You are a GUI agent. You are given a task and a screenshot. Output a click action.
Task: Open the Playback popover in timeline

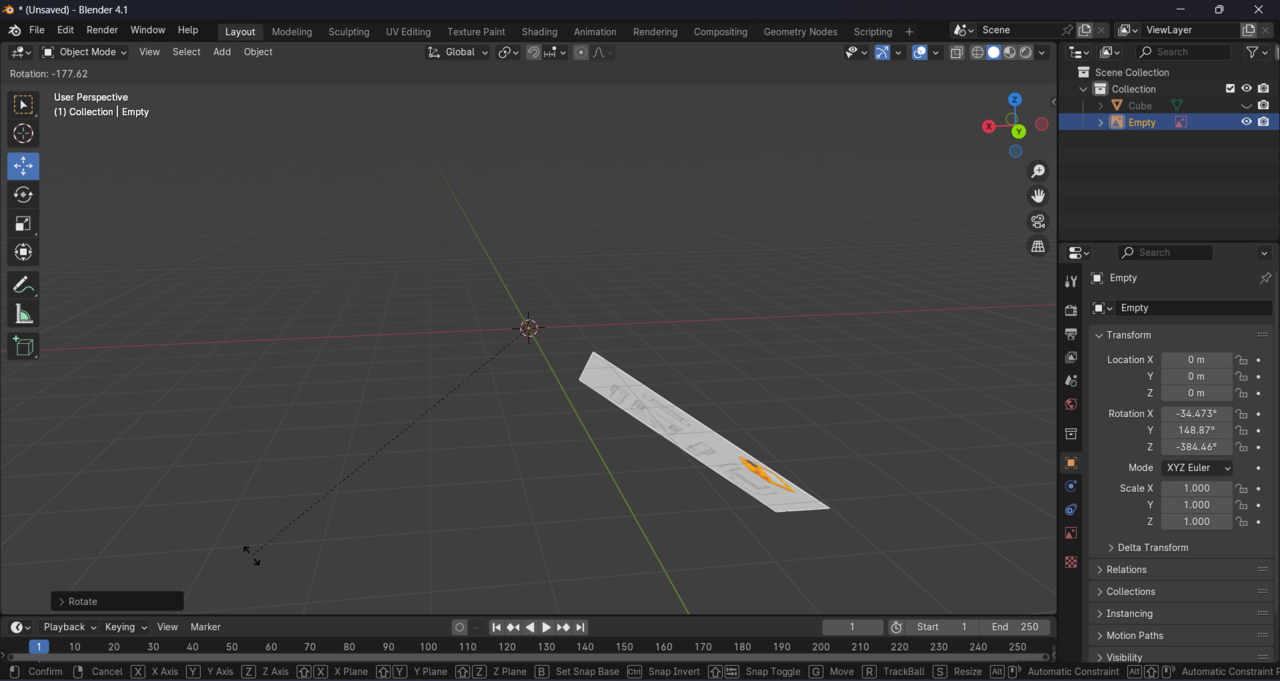[69, 627]
